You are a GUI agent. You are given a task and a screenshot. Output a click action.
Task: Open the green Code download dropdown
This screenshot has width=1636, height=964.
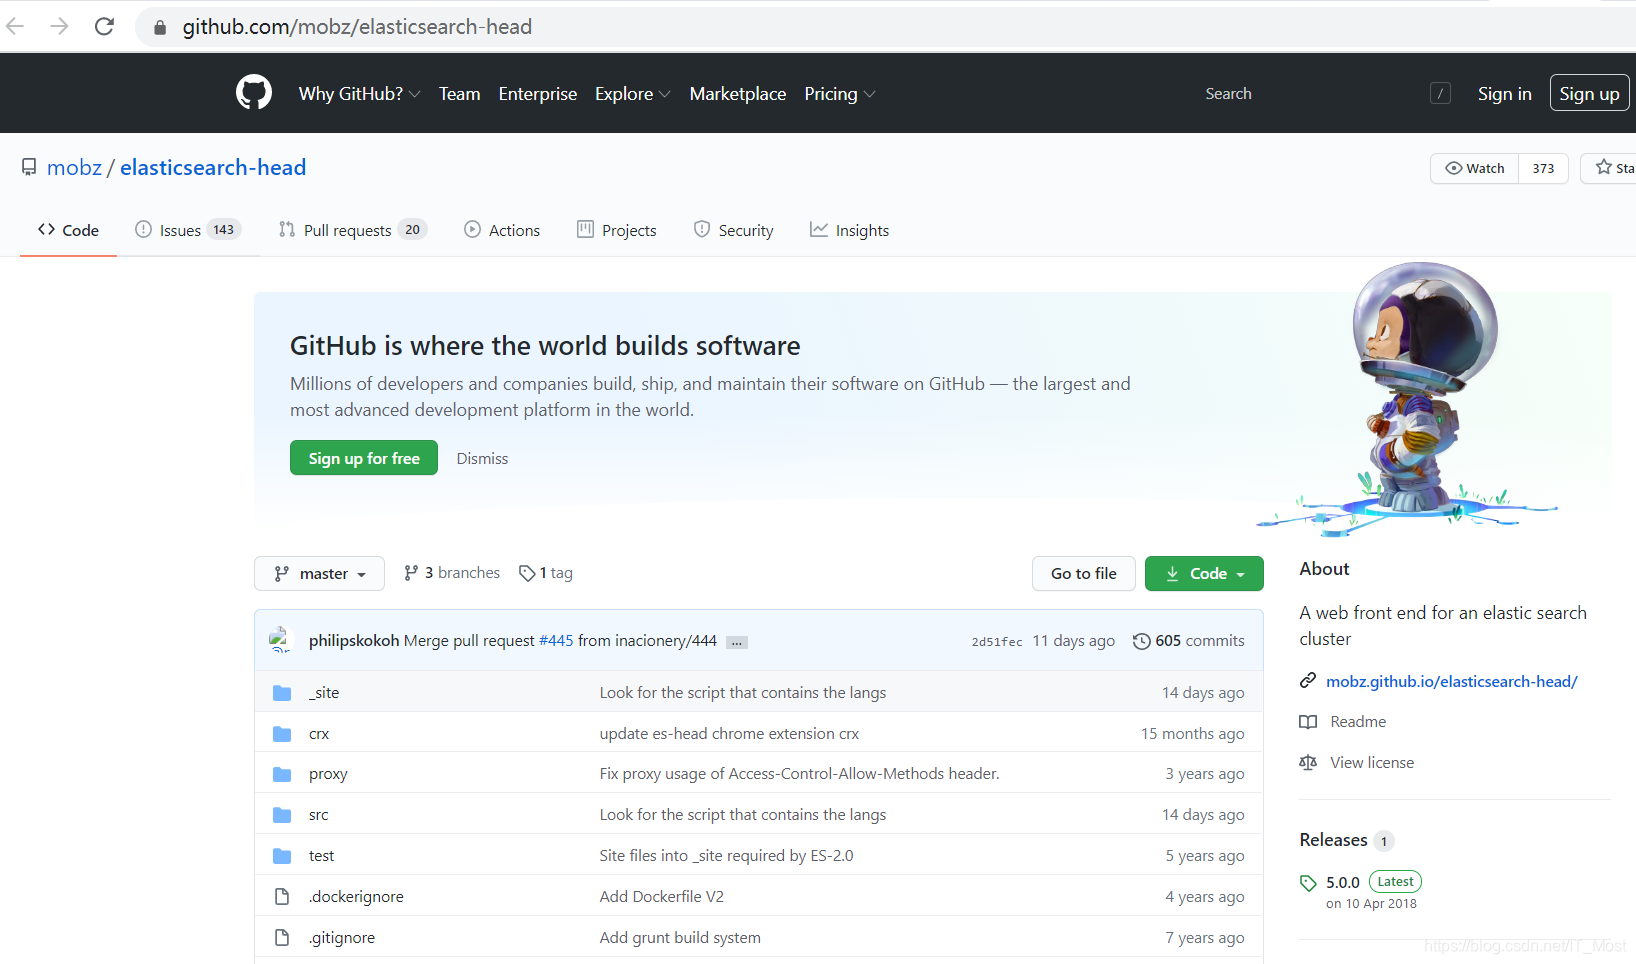point(1204,574)
